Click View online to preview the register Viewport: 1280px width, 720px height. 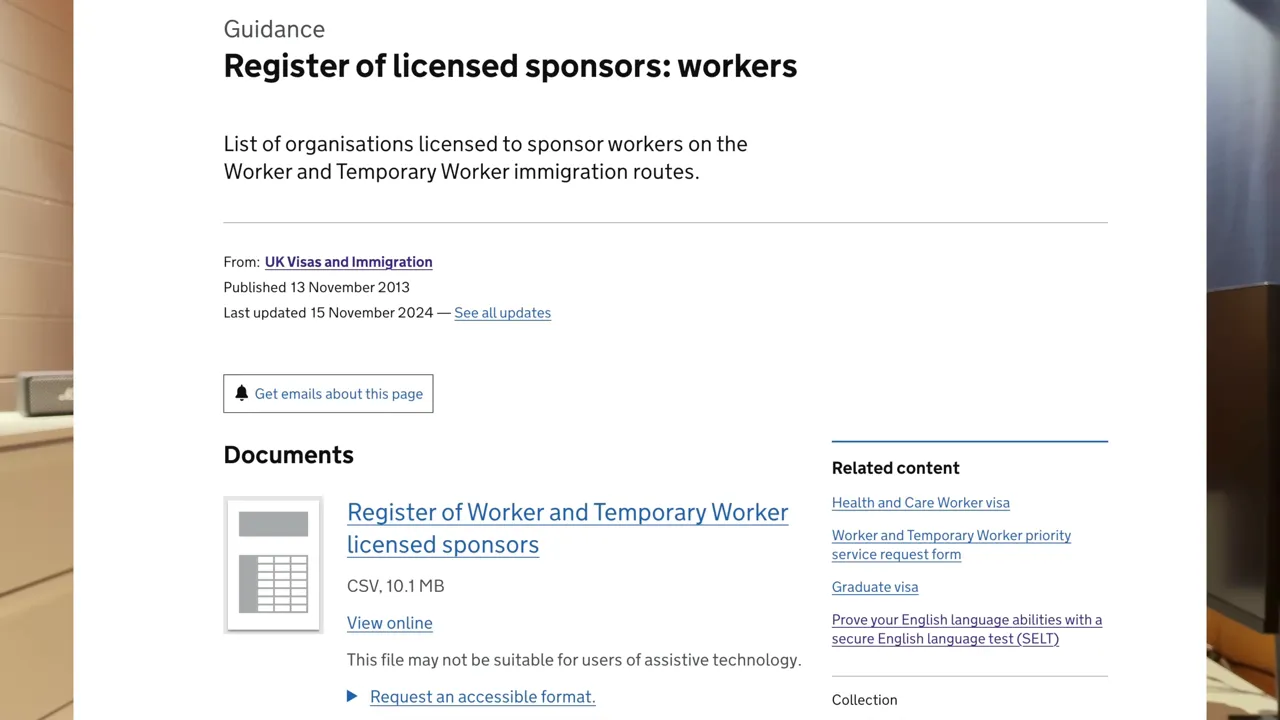point(389,622)
